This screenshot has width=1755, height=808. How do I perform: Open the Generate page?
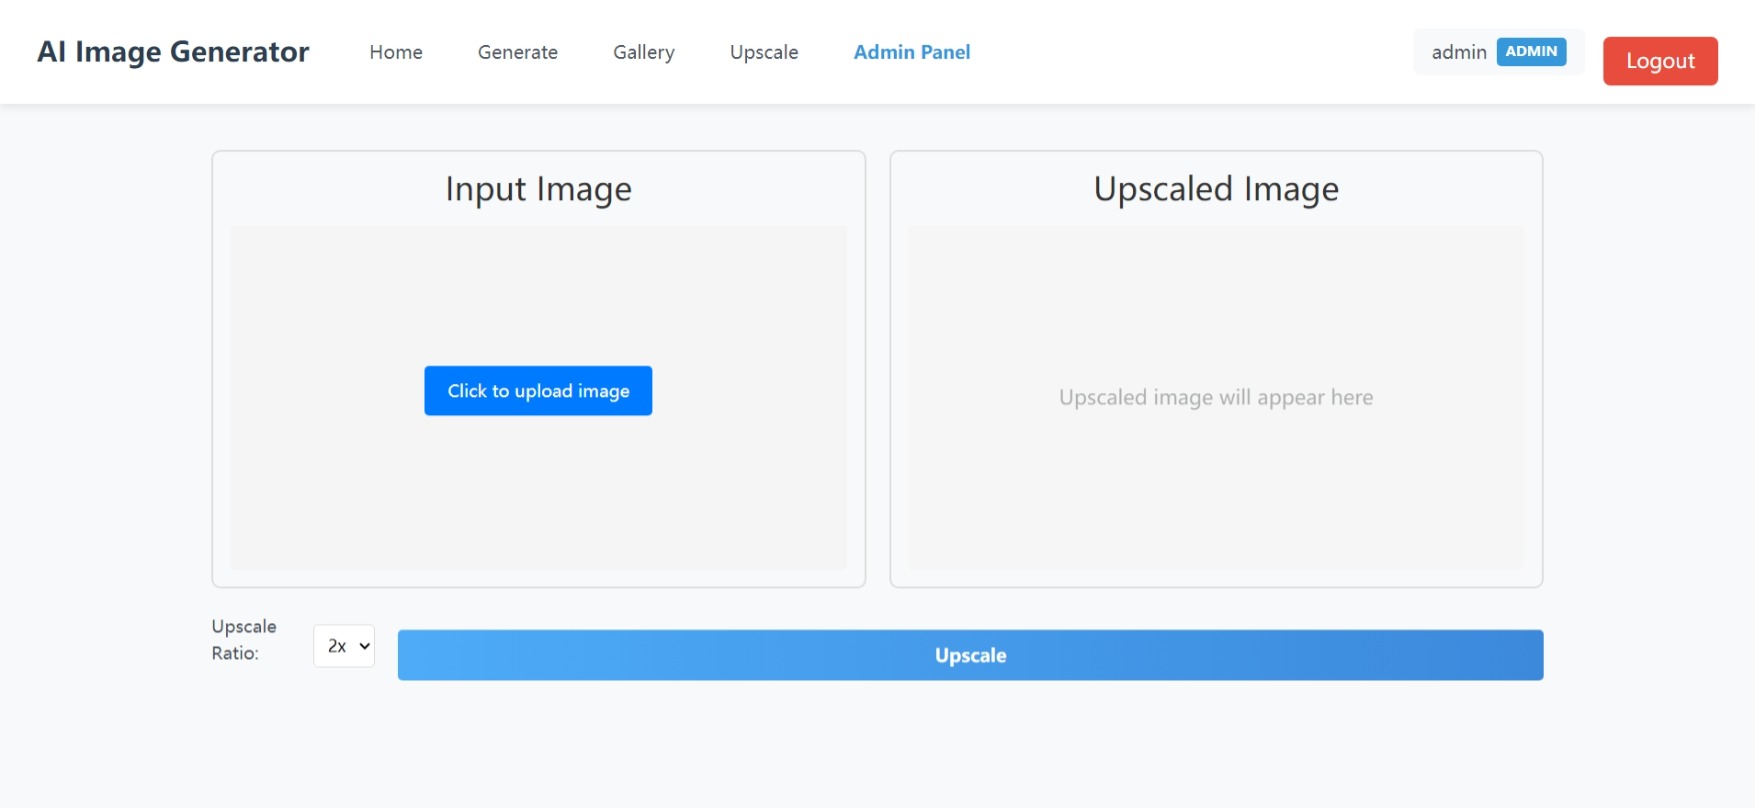(517, 52)
